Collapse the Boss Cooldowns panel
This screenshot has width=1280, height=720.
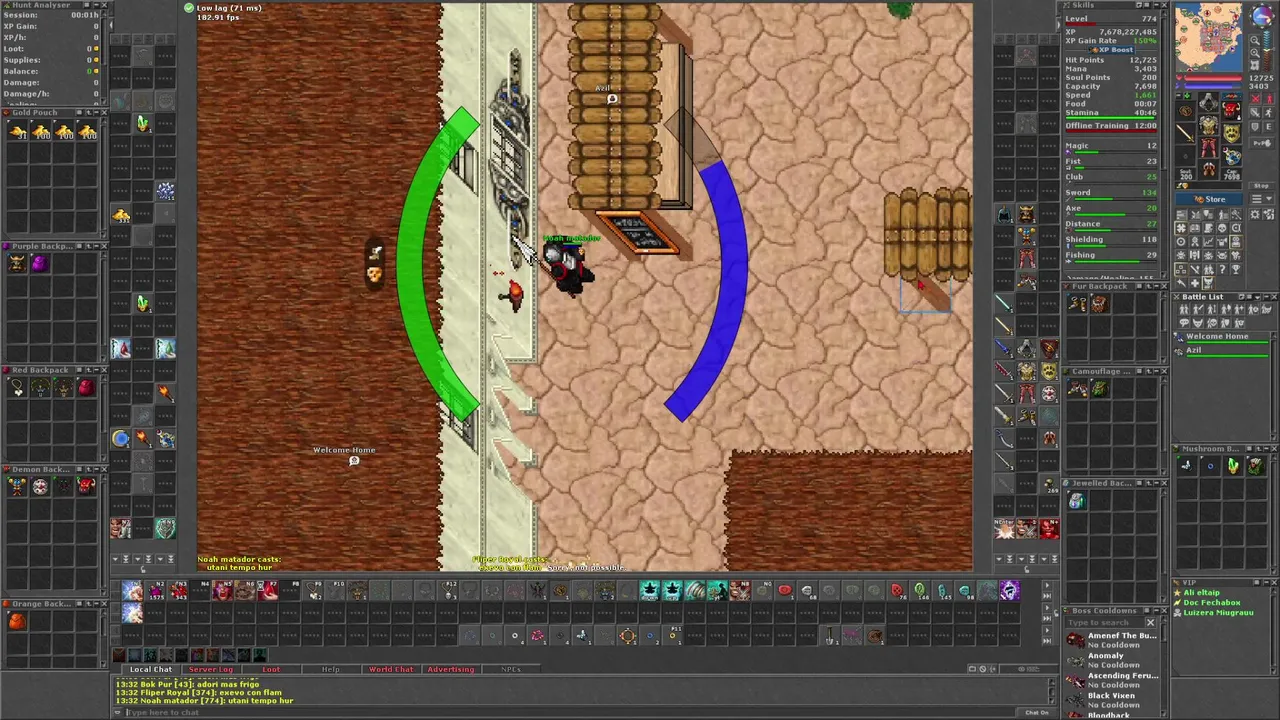pyautogui.click(x=1157, y=610)
